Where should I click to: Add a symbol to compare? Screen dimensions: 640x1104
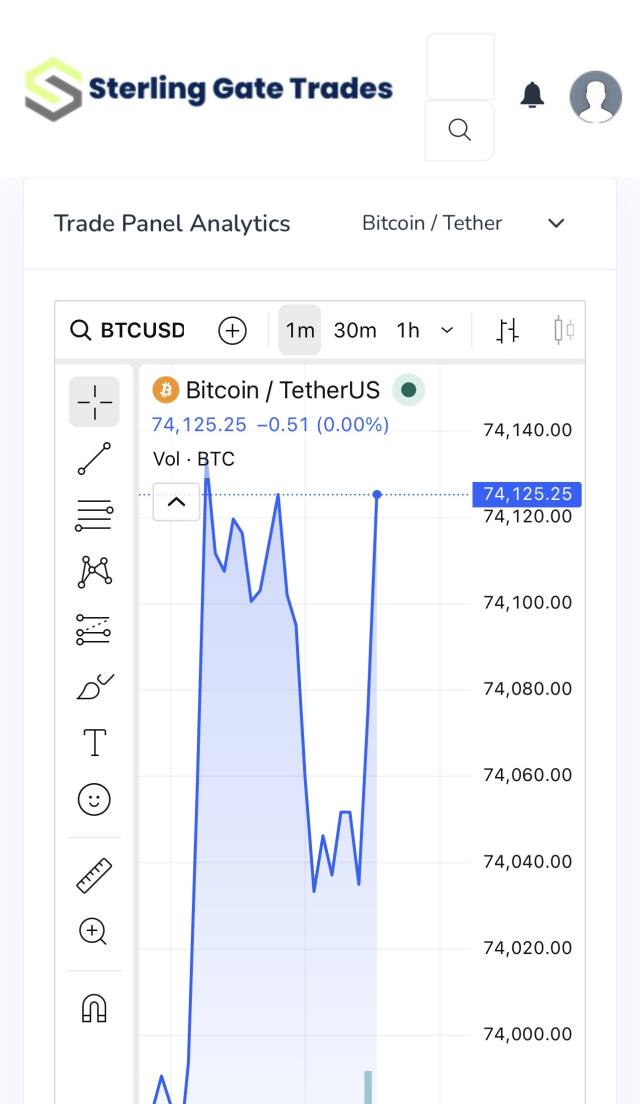click(x=232, y=330)
